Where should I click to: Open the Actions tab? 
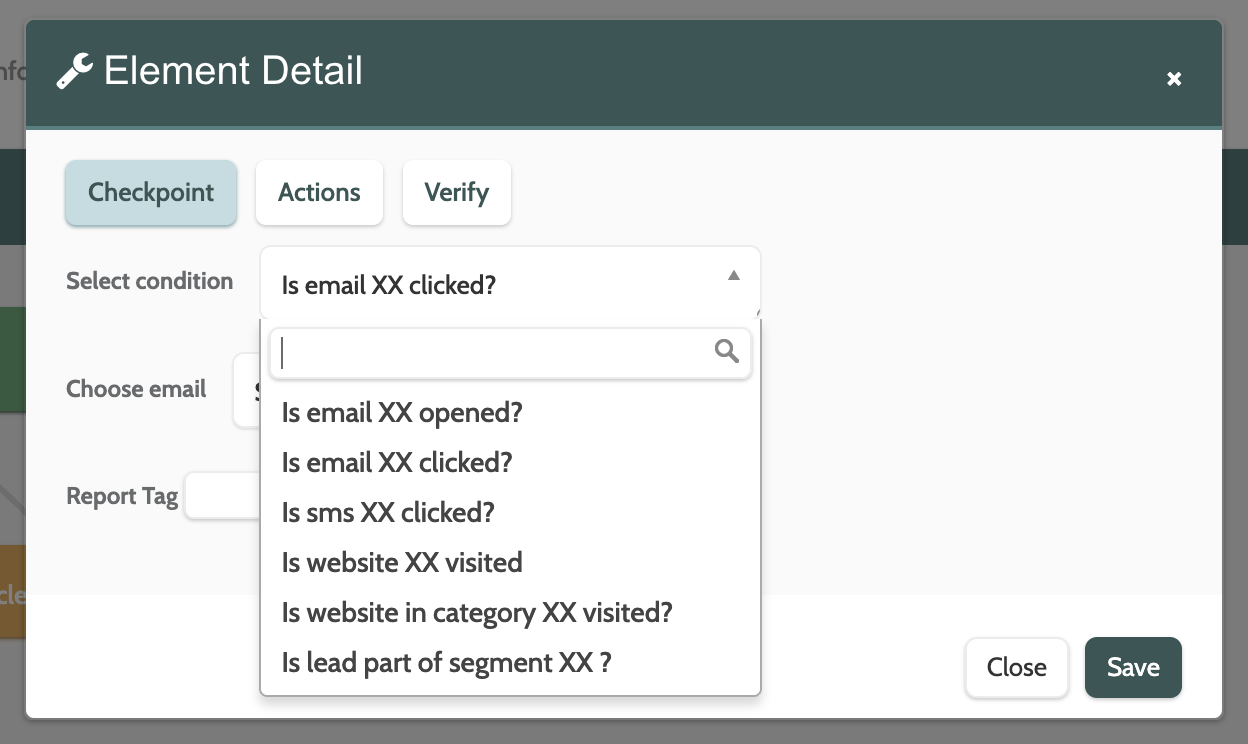coord(319,193)
